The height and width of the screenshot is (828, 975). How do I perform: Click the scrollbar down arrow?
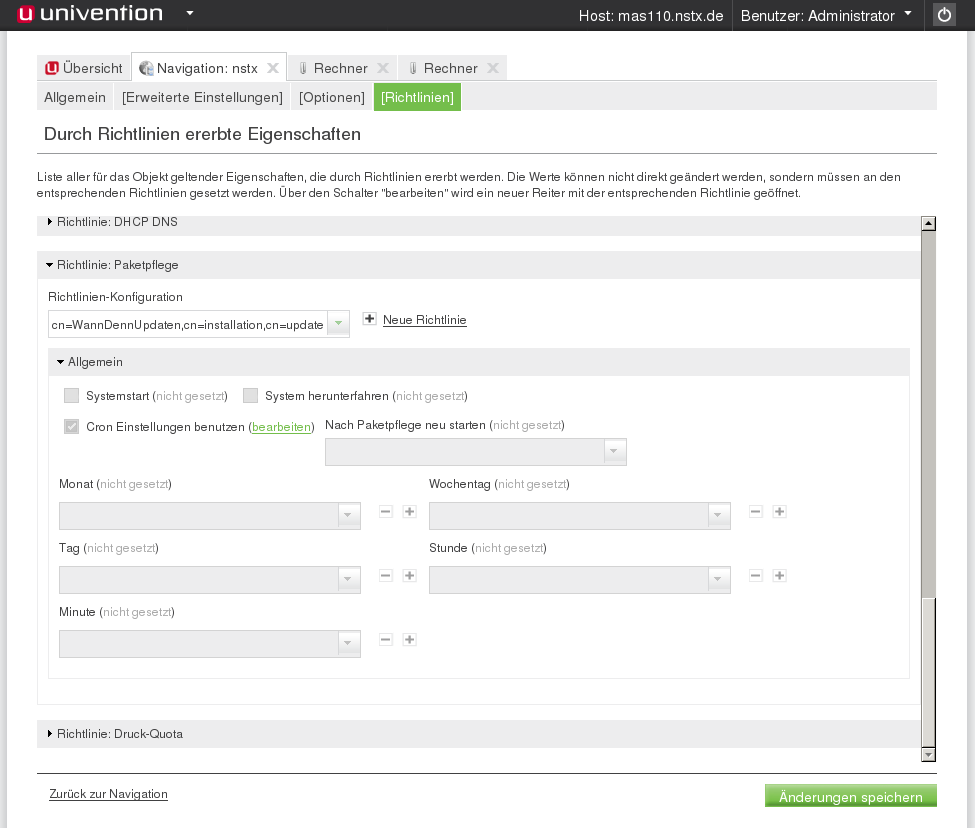[x=928, y=755]
